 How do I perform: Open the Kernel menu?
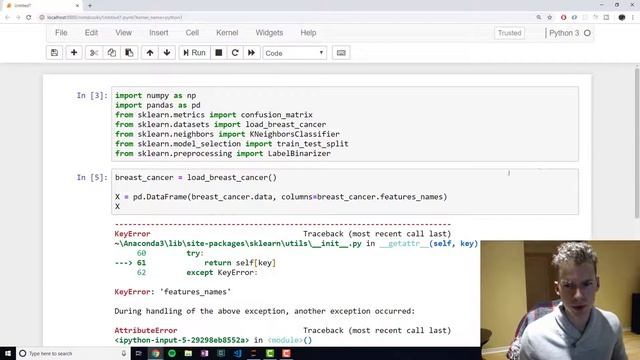pos(227,33)
